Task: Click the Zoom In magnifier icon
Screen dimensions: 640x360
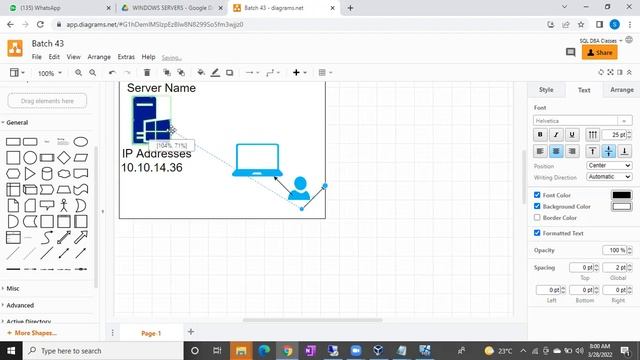Action: click(x=78, y=73)
